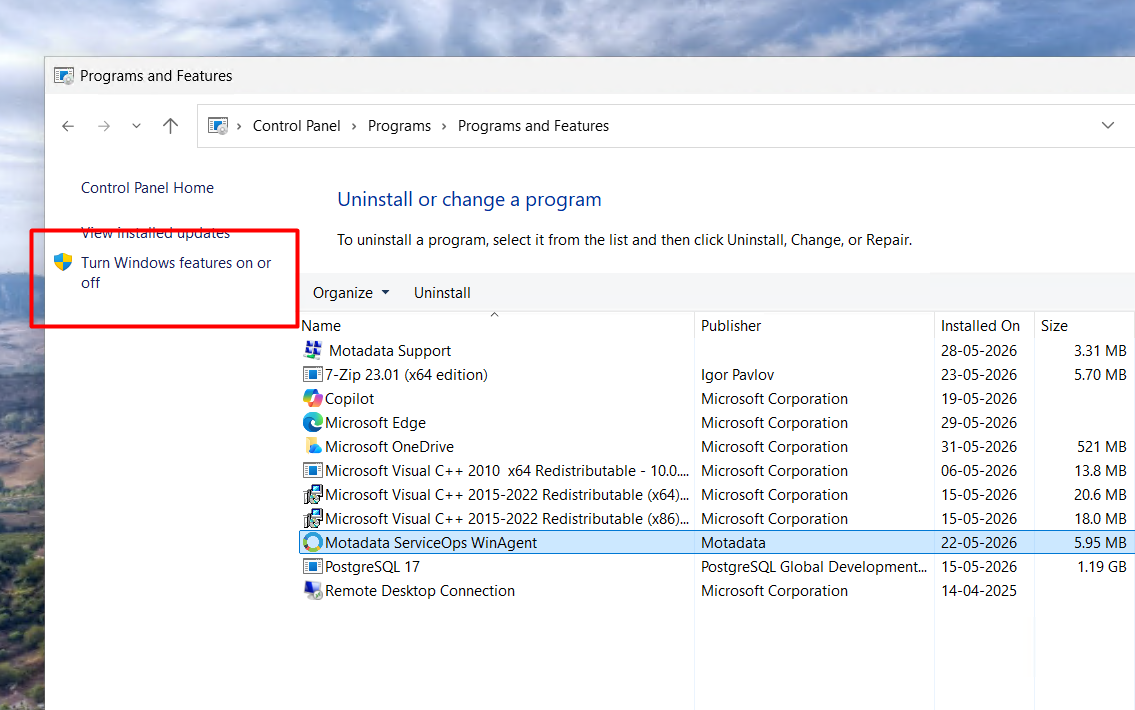The height and width of the screenshot is (710, 1135).
Task: Select Visual C++ 2015-2022 Redistributable (x86) entry
Action: (507, 518)
